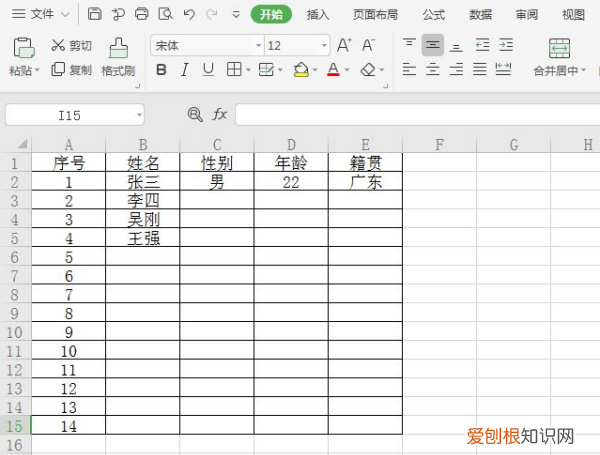Click the Cut (剪切) scissors

[58, 45]
